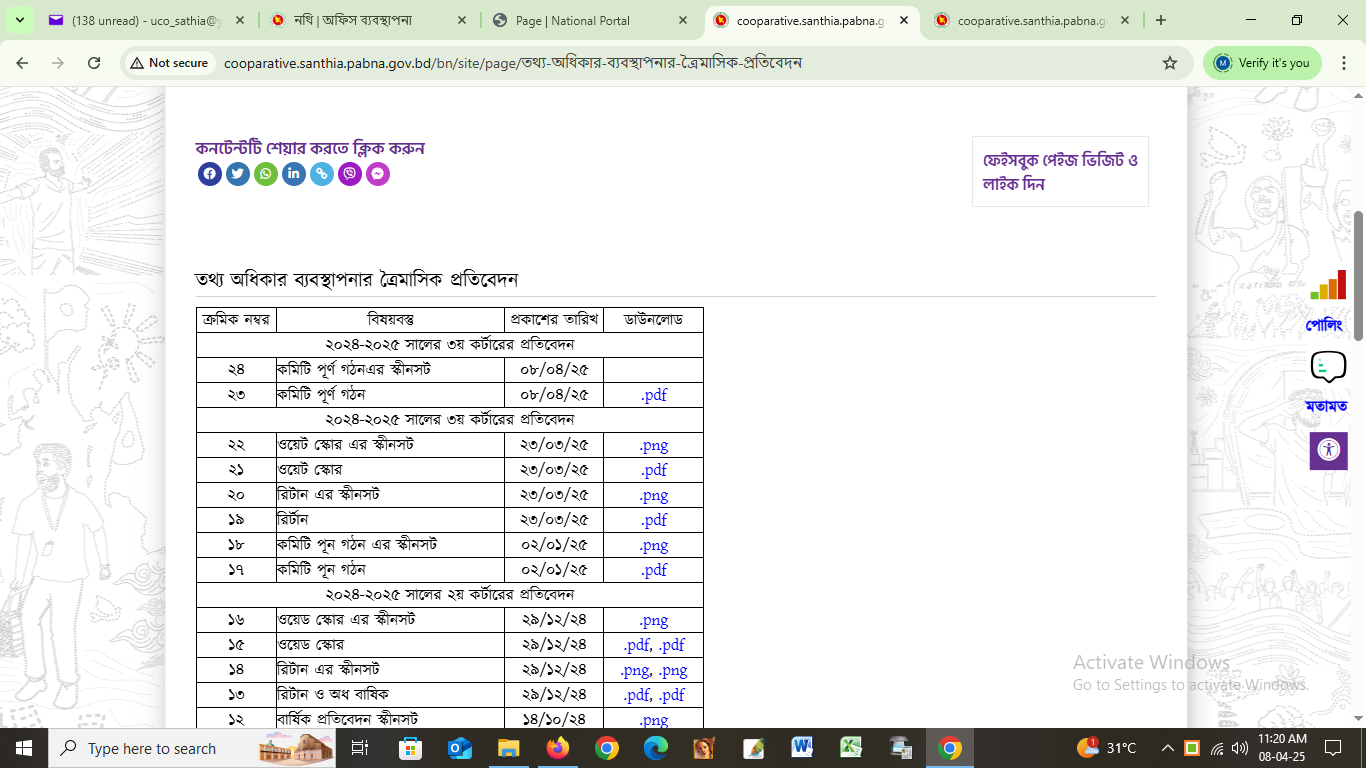Switch to the নথি অফিস ব্যবস্থাপনা tab

point(353,20)
